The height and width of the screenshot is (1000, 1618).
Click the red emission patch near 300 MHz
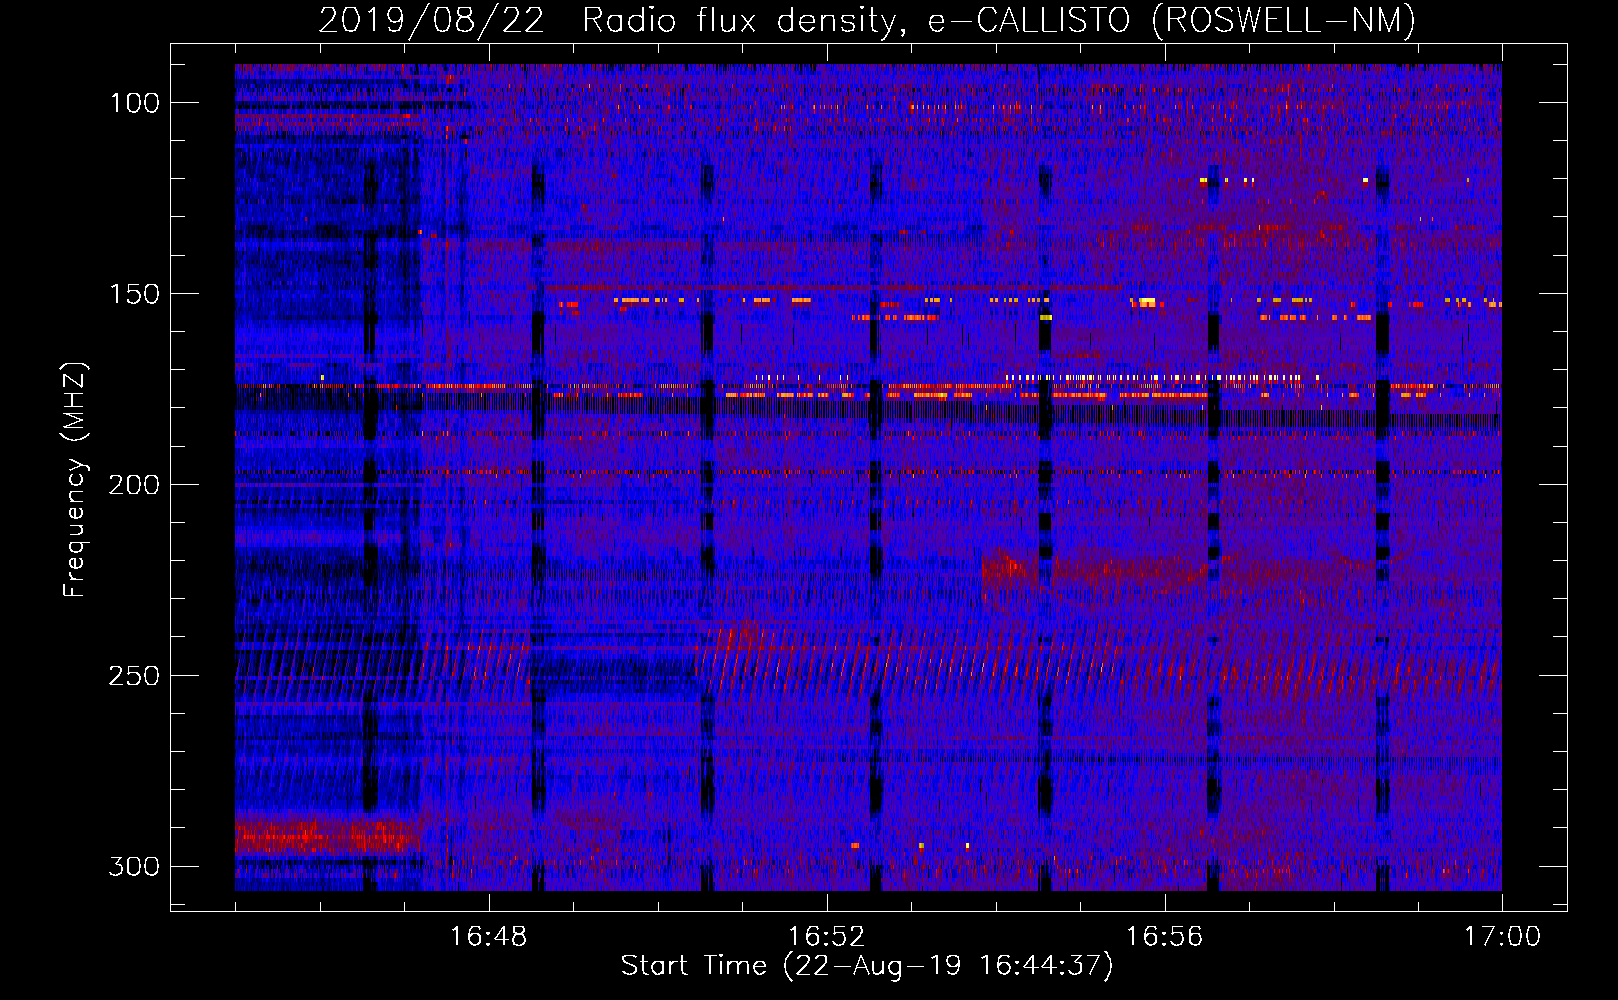point(327,835)
